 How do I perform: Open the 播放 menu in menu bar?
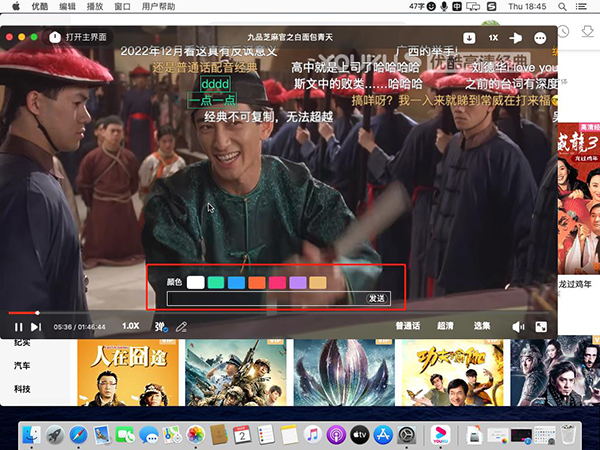pyautogui.click(x=95, y=6)
